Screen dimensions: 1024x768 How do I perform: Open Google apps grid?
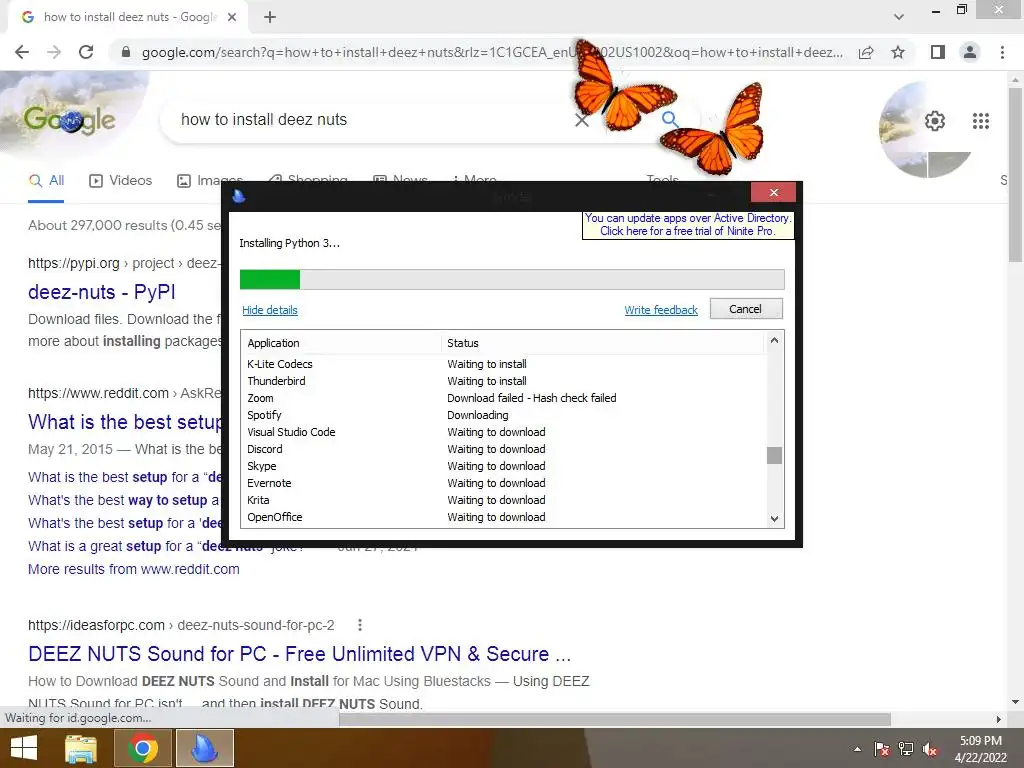coord(980,121)
